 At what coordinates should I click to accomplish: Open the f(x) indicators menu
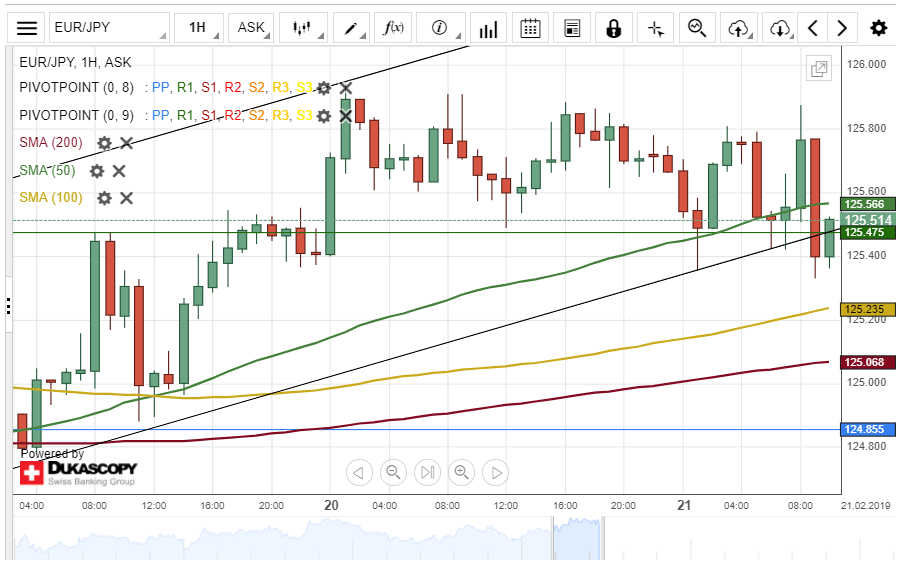point(394,28)
